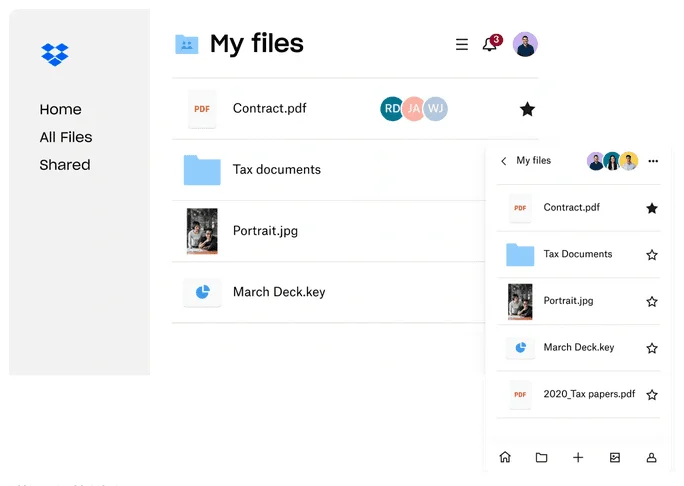Open March Deck.key in the mobile panel
This screenshot has height=486, width=684.
[x=579, y=347]
